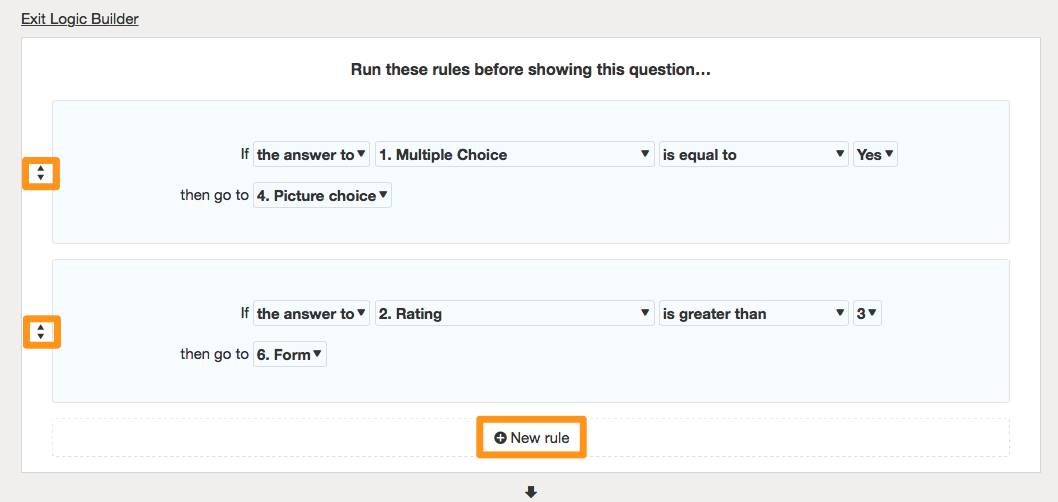The image size is (1058, 502).
Task: Click the plus icon in New rule
Action: (500, 438)
